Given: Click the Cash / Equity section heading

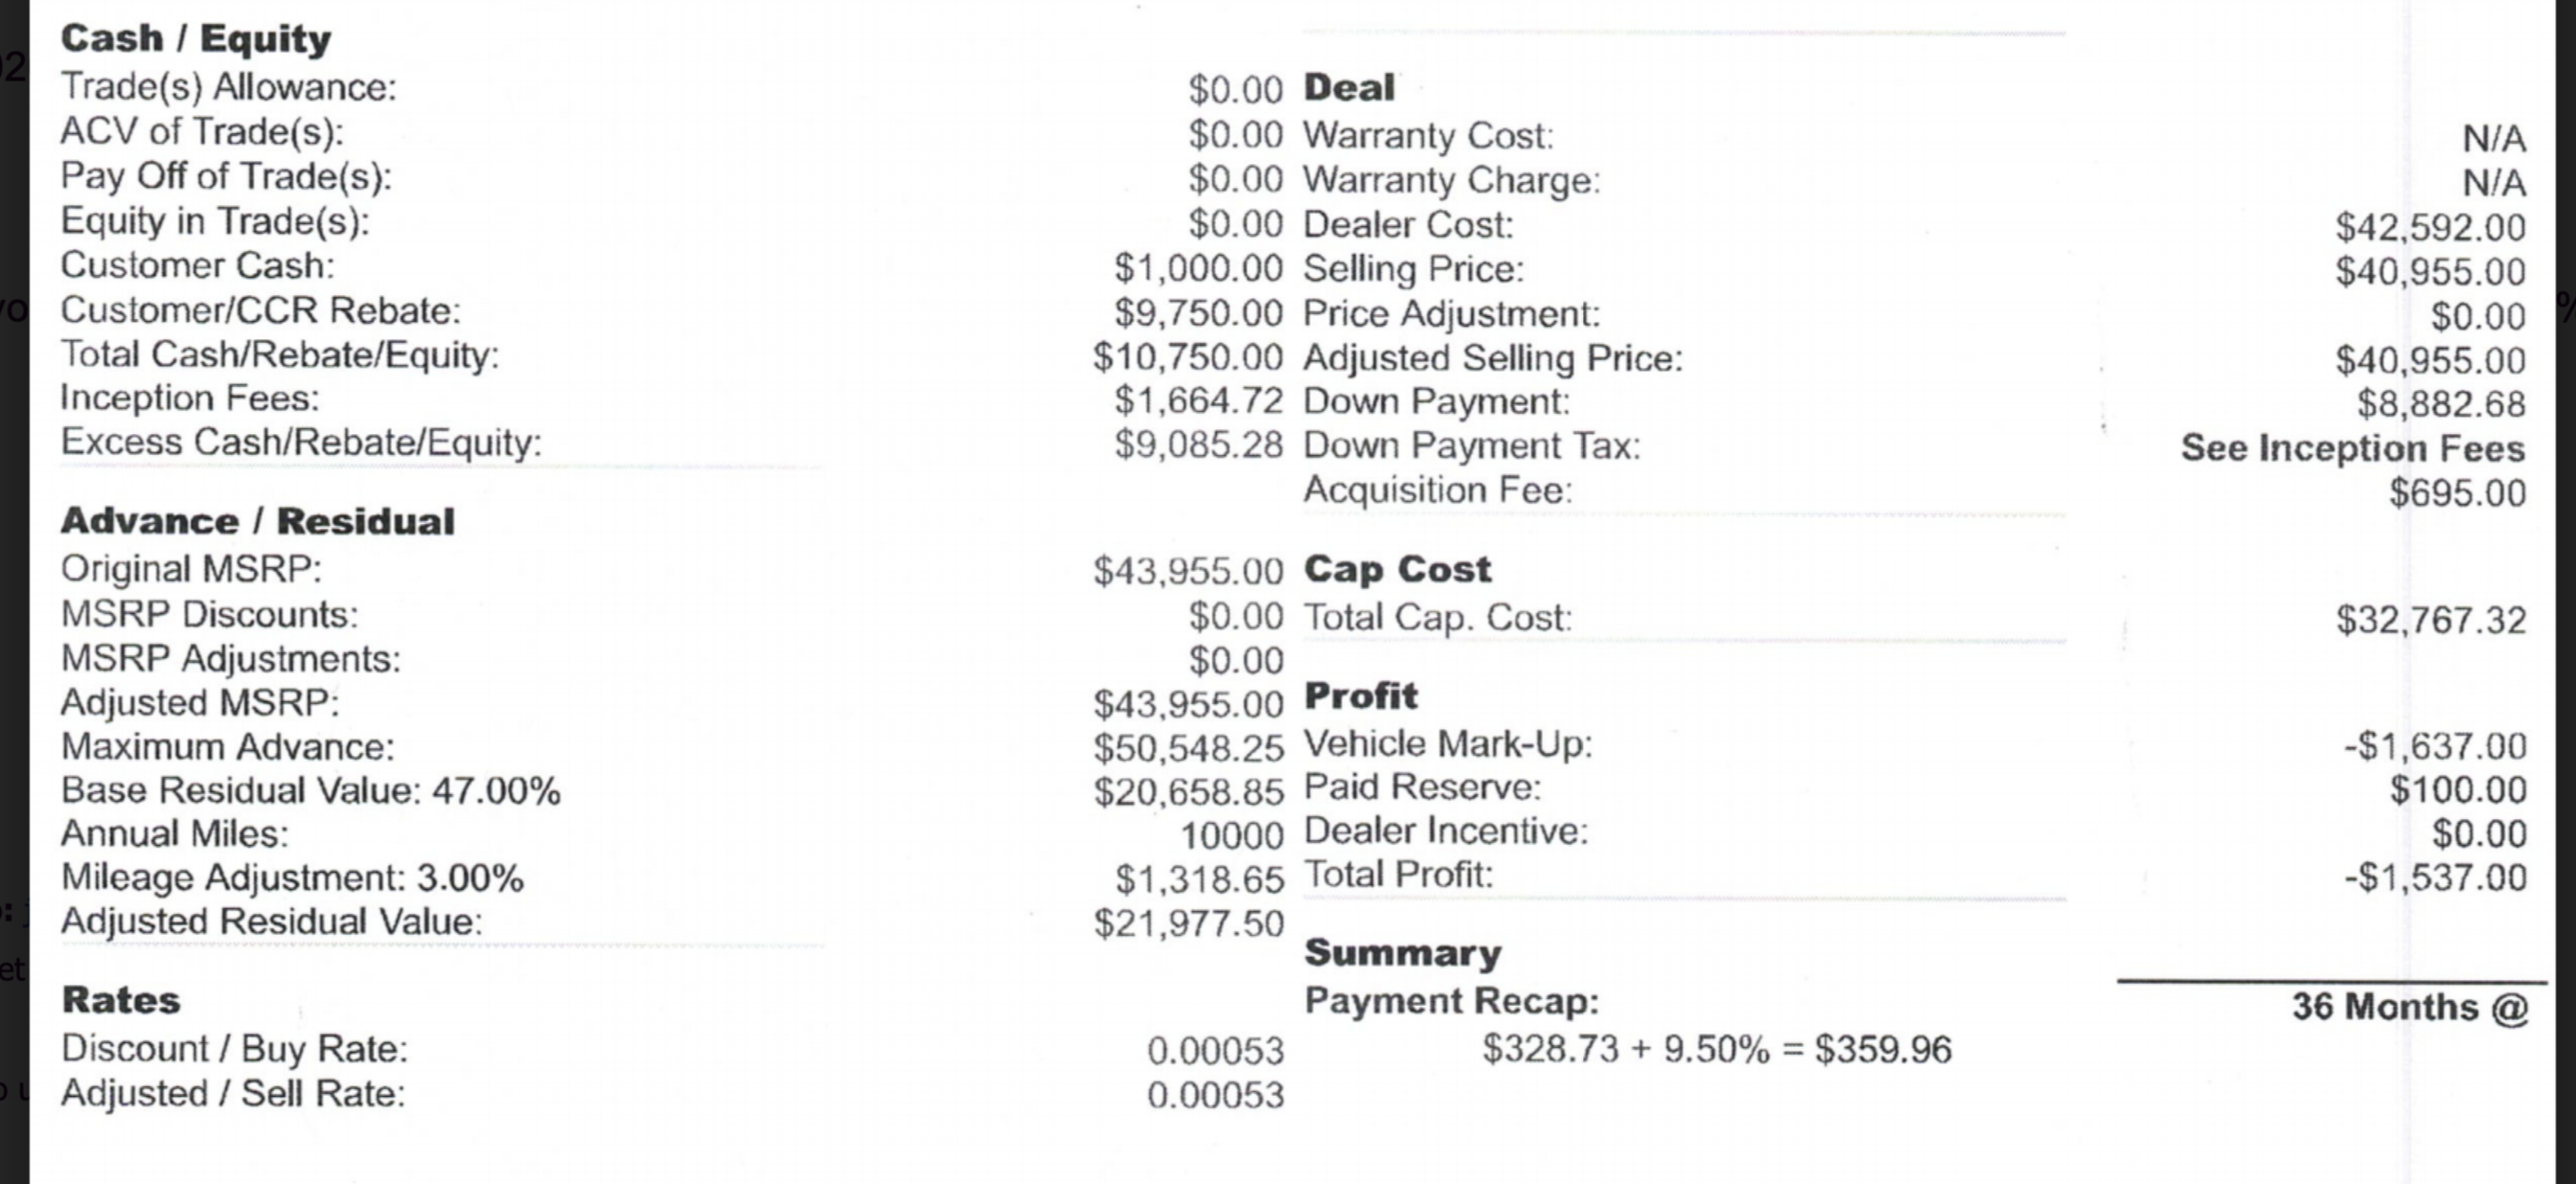Looking at the screenshot, I should (195, 39).
